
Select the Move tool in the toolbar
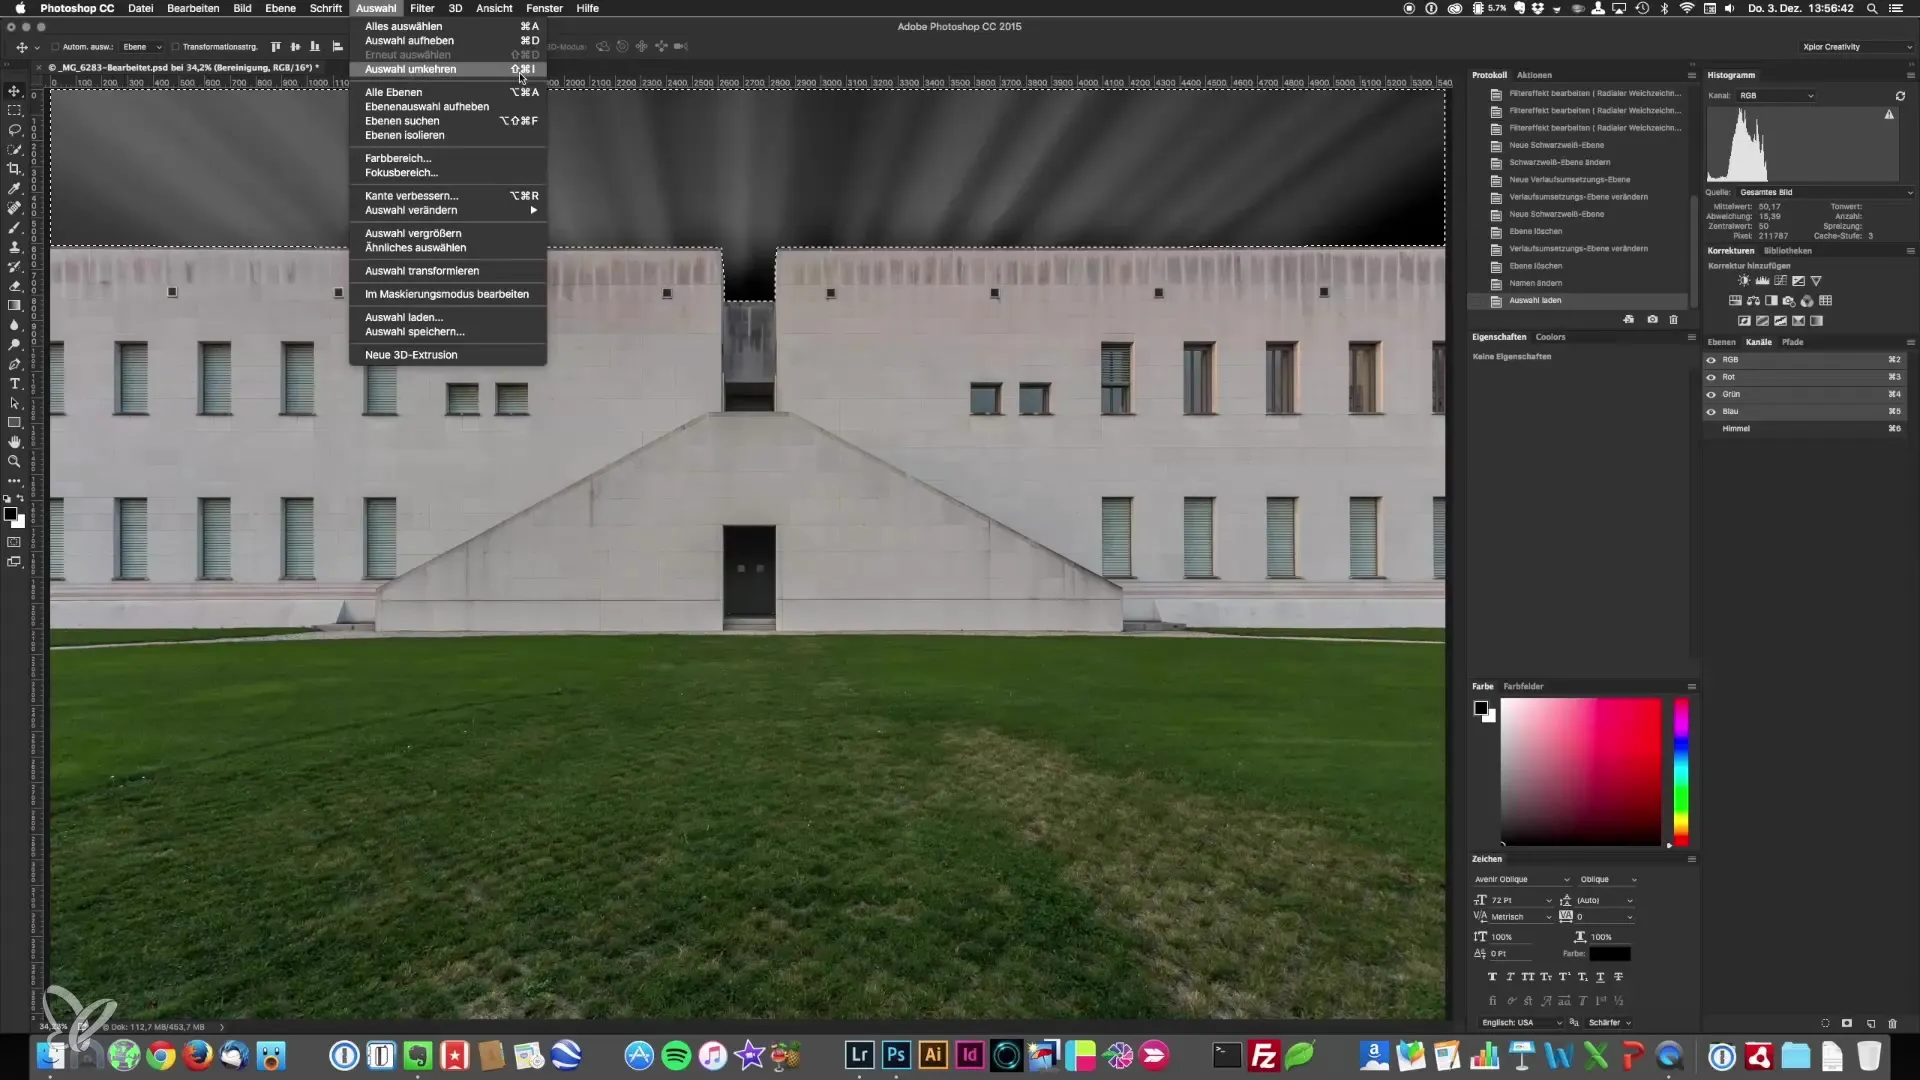point(14,91)
